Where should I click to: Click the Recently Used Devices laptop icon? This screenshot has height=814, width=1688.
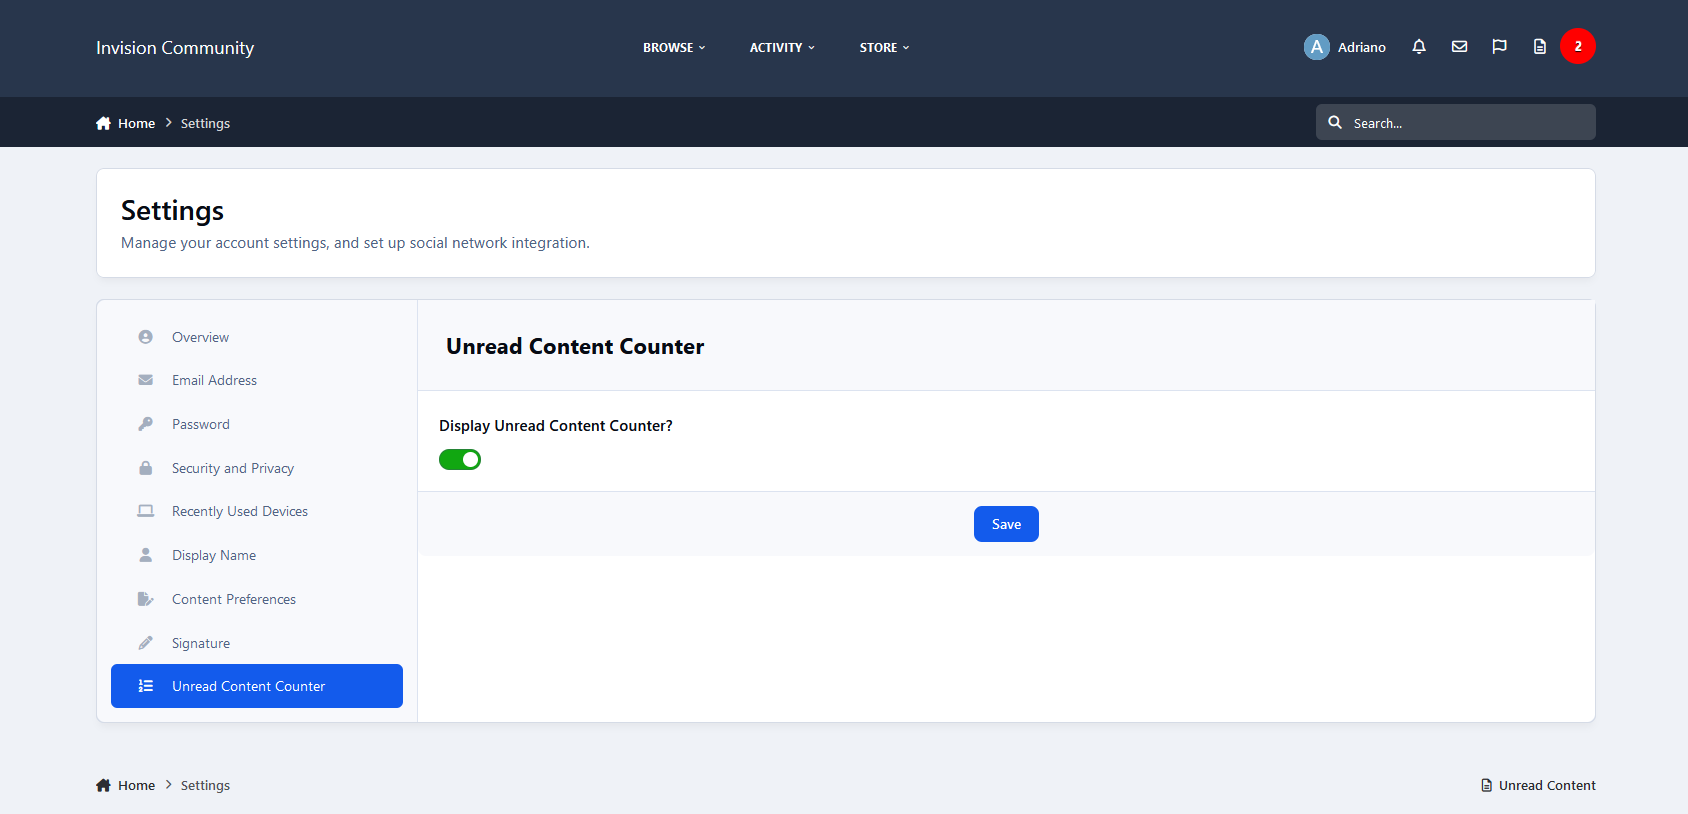click(x=146, y=511)
